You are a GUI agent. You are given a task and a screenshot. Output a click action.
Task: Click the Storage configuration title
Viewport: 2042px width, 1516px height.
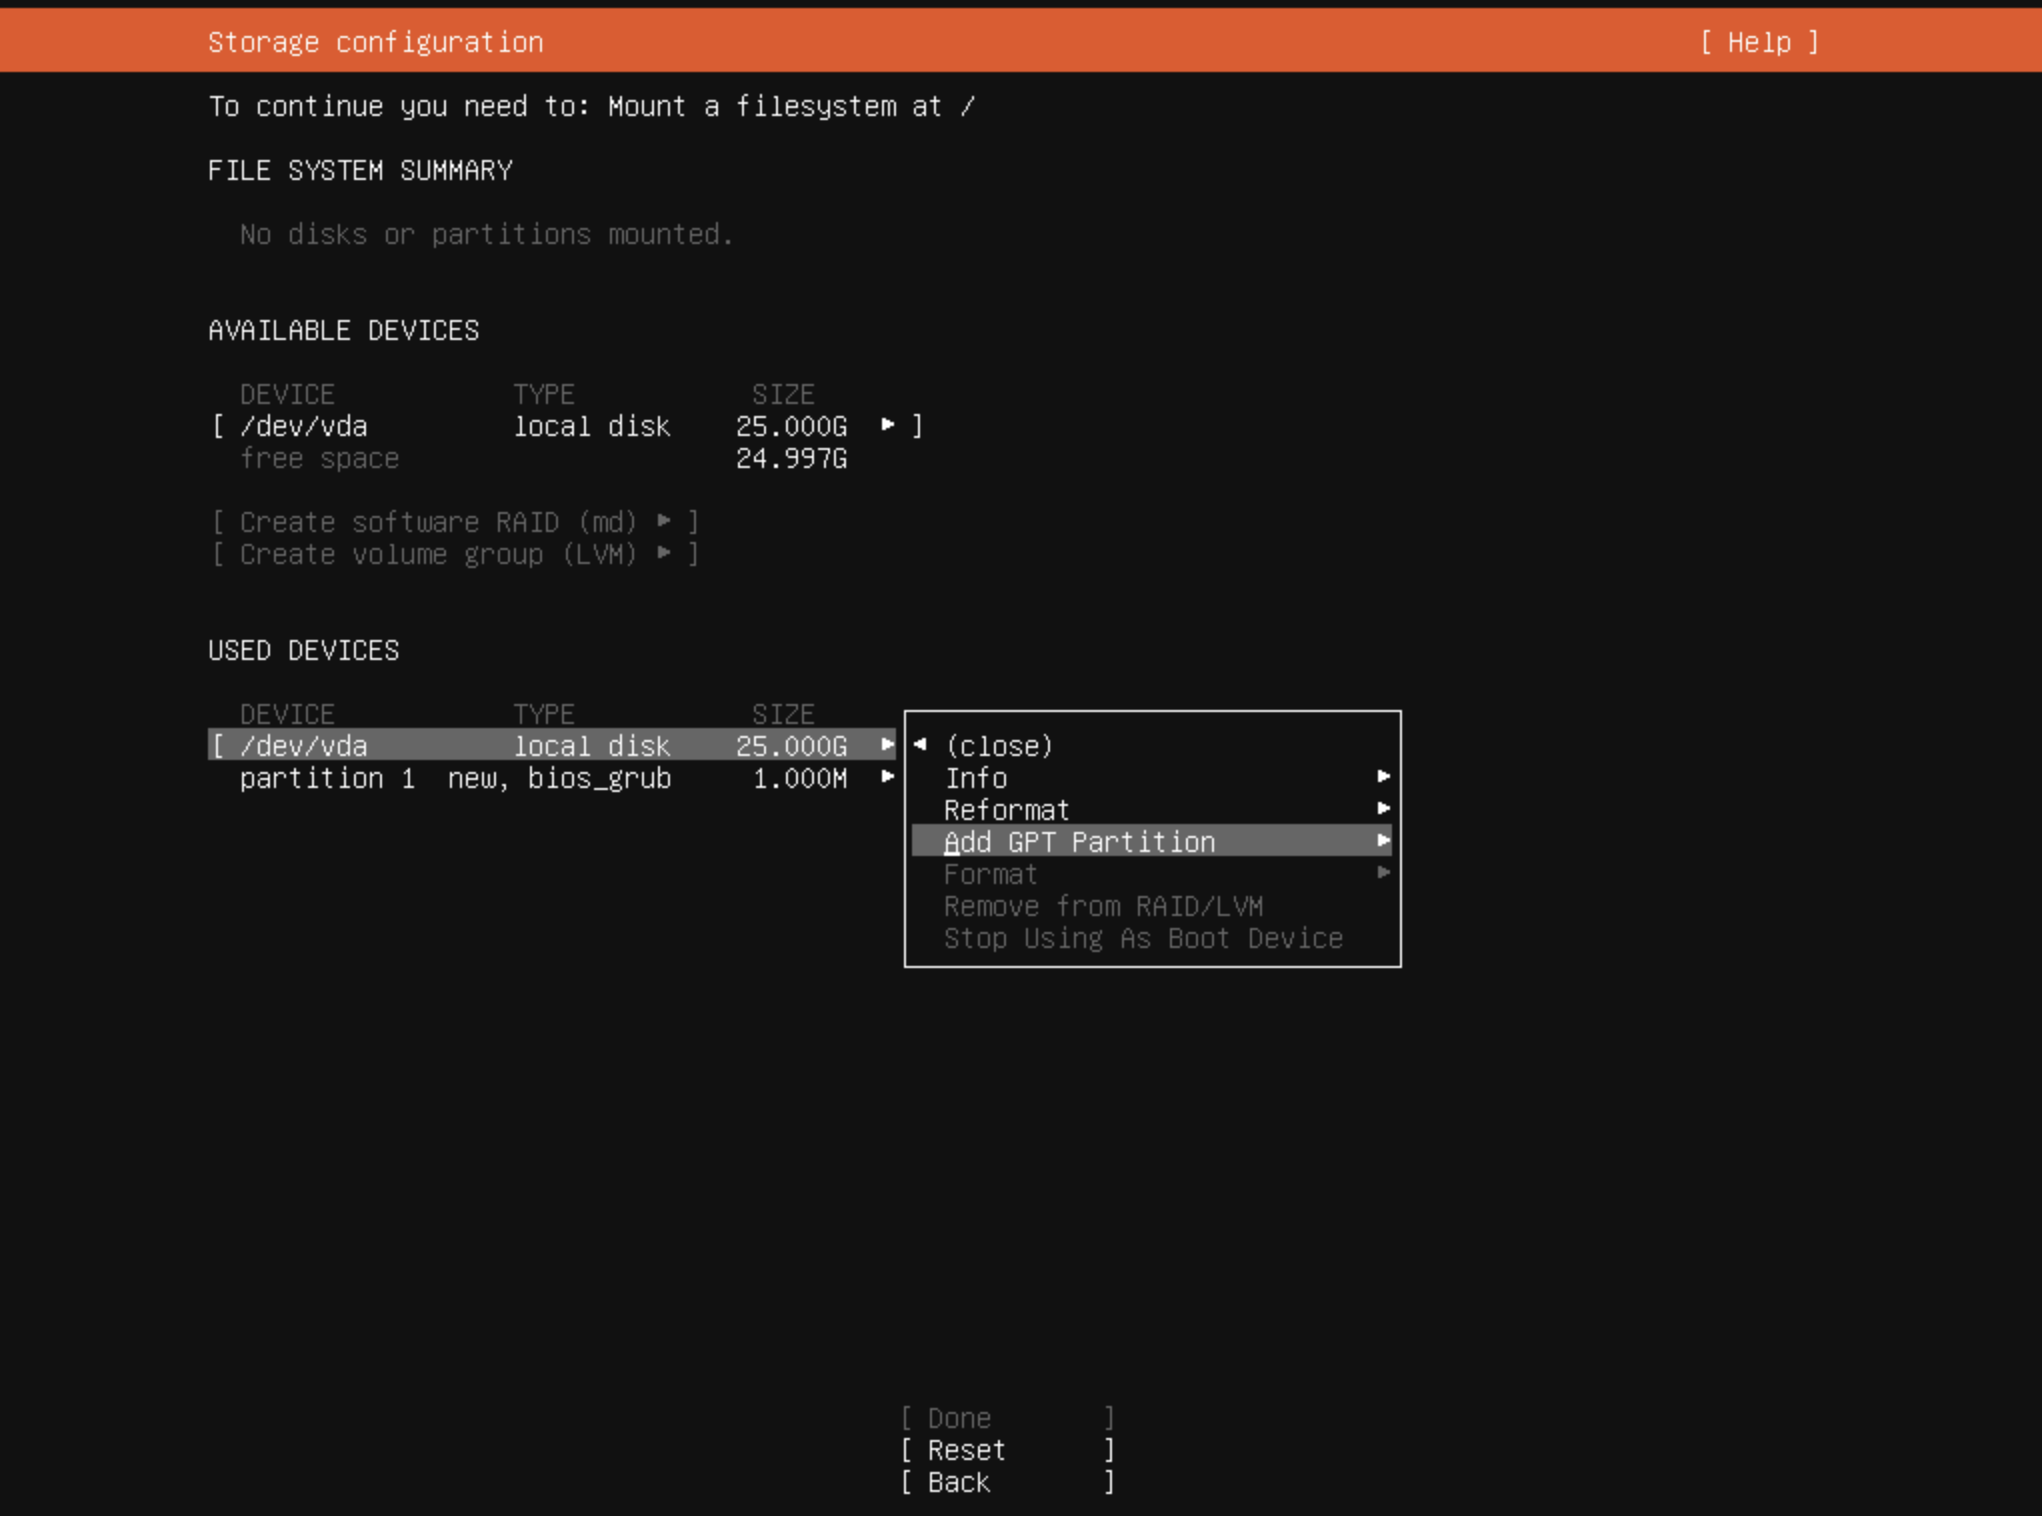point(376,42)
